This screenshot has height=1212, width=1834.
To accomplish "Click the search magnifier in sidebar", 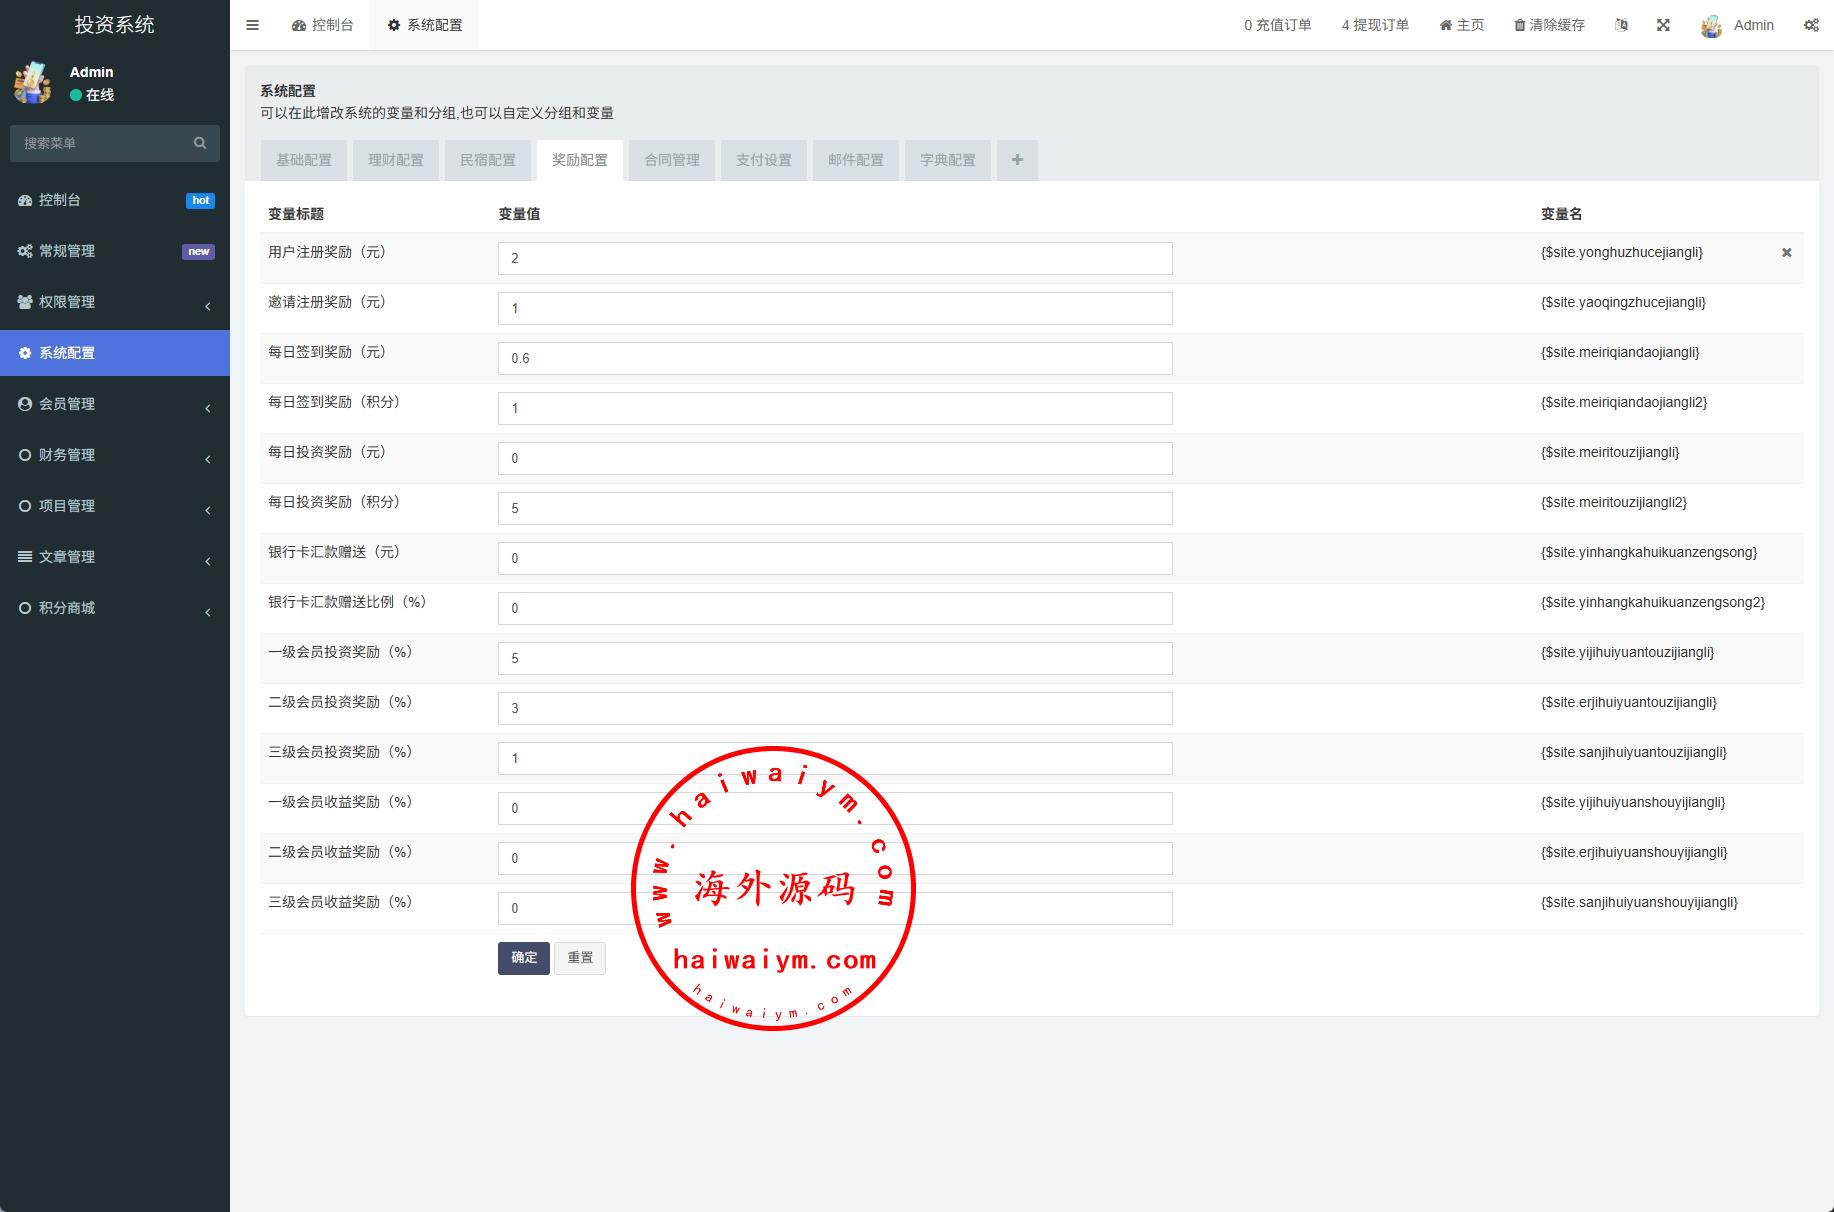I will pyautogui.click(x=200, y=143).
